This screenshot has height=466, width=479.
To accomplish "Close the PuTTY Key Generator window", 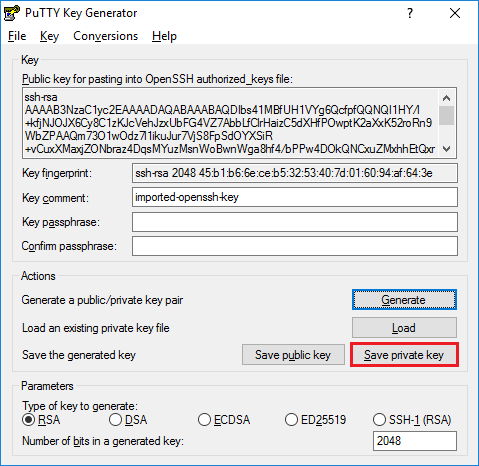I will [455, 13].
